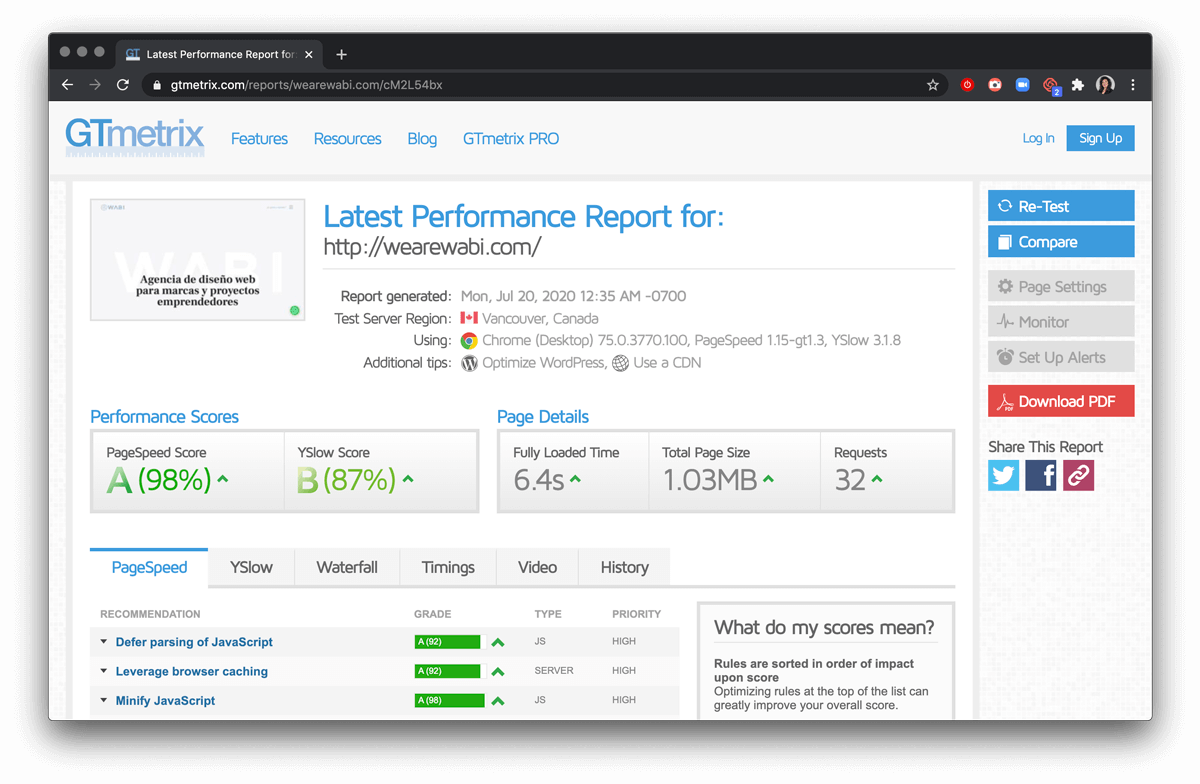The height and width of the screenshot is (784, 1200).
Task: Expand Defer parsing of JavaScript triangle
Action: pyautogui.click(x=104, y=642)
